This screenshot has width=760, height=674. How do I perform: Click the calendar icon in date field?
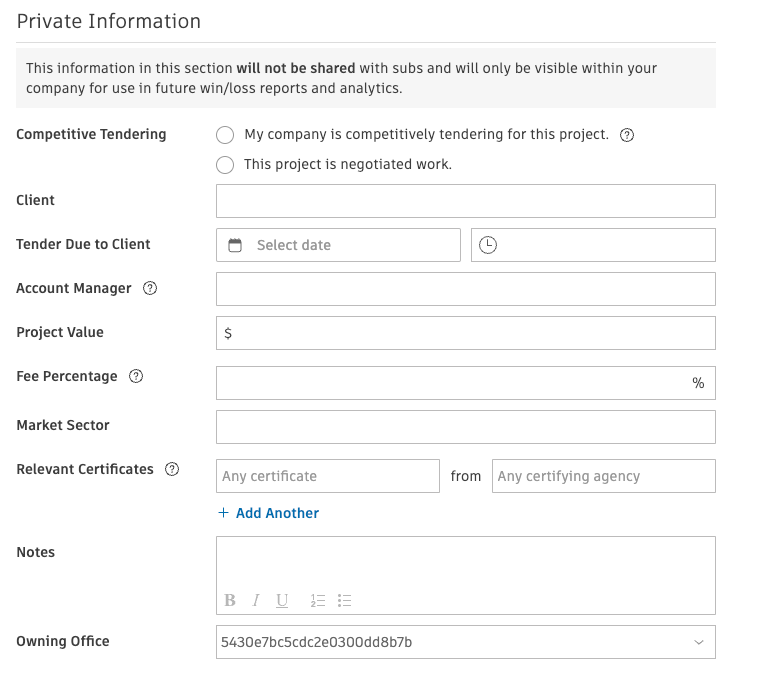235,245
